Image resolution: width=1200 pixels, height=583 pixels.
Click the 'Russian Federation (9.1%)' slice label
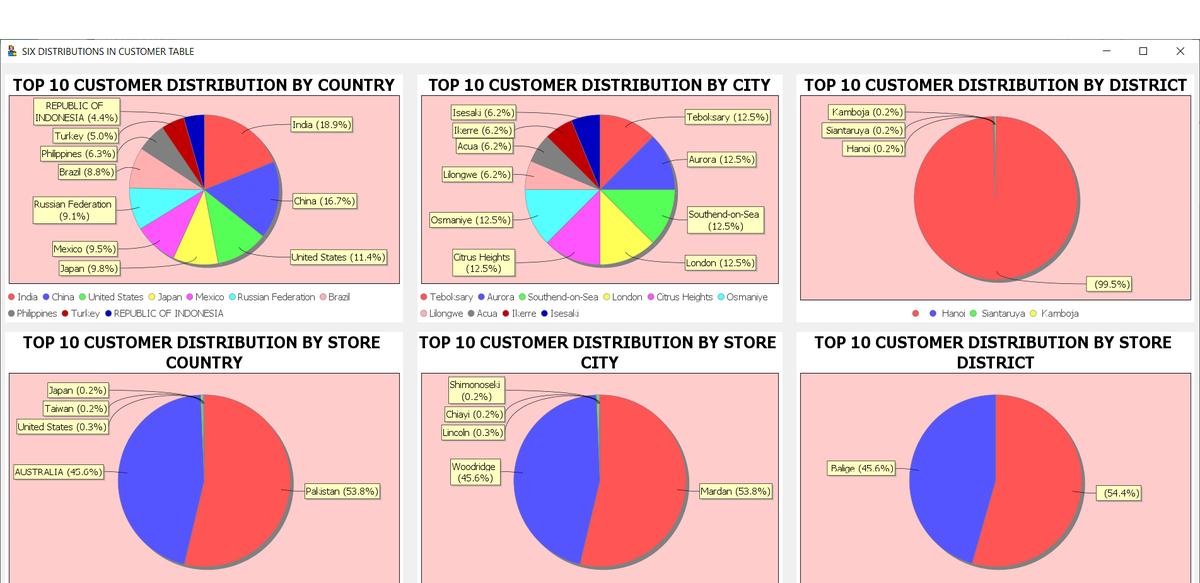(73, 209)
